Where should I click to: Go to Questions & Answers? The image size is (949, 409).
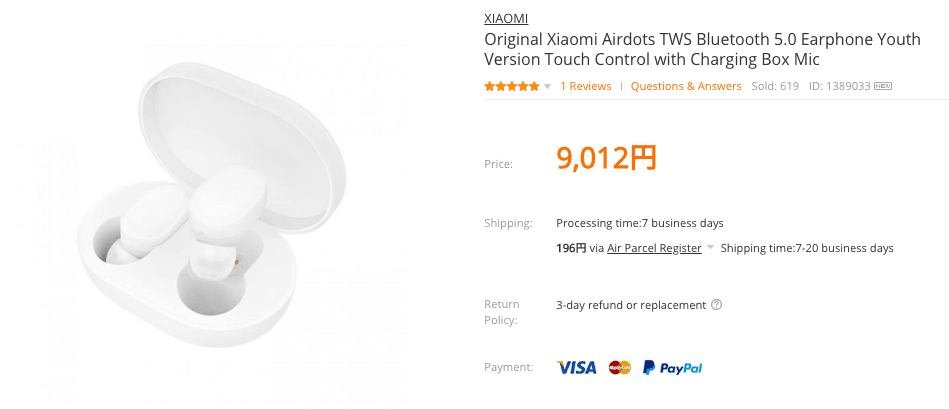click(x=686, y=86)
